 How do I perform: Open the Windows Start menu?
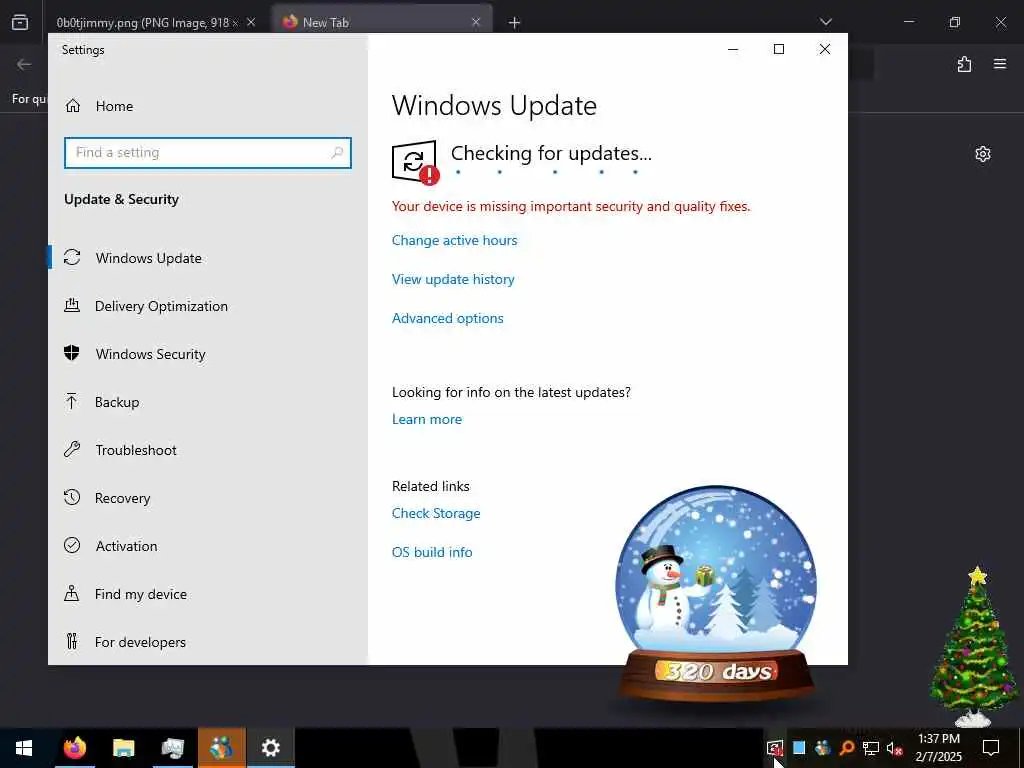pos(24,748)
